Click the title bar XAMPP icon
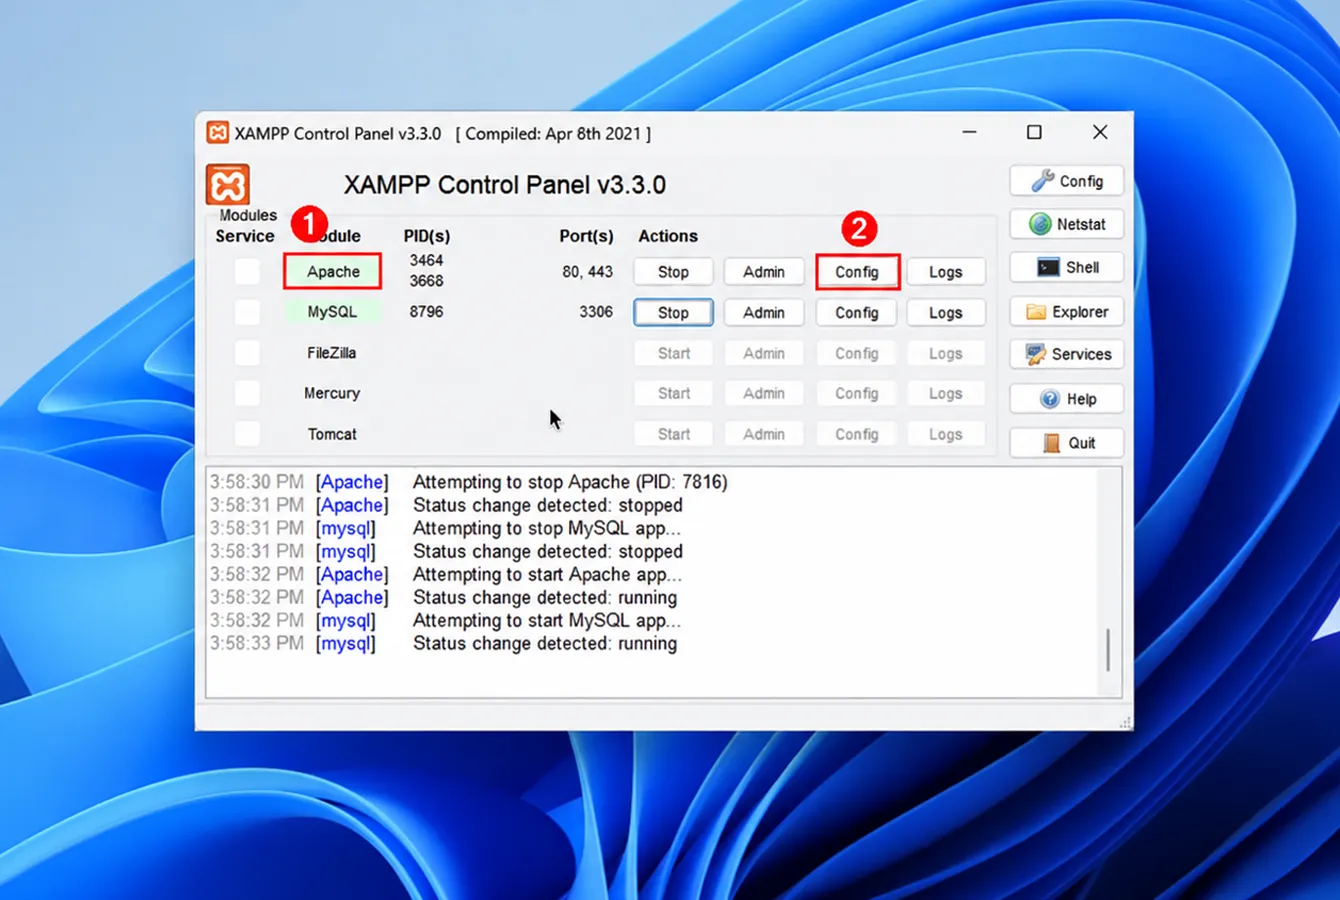 [x=217, y=133]
